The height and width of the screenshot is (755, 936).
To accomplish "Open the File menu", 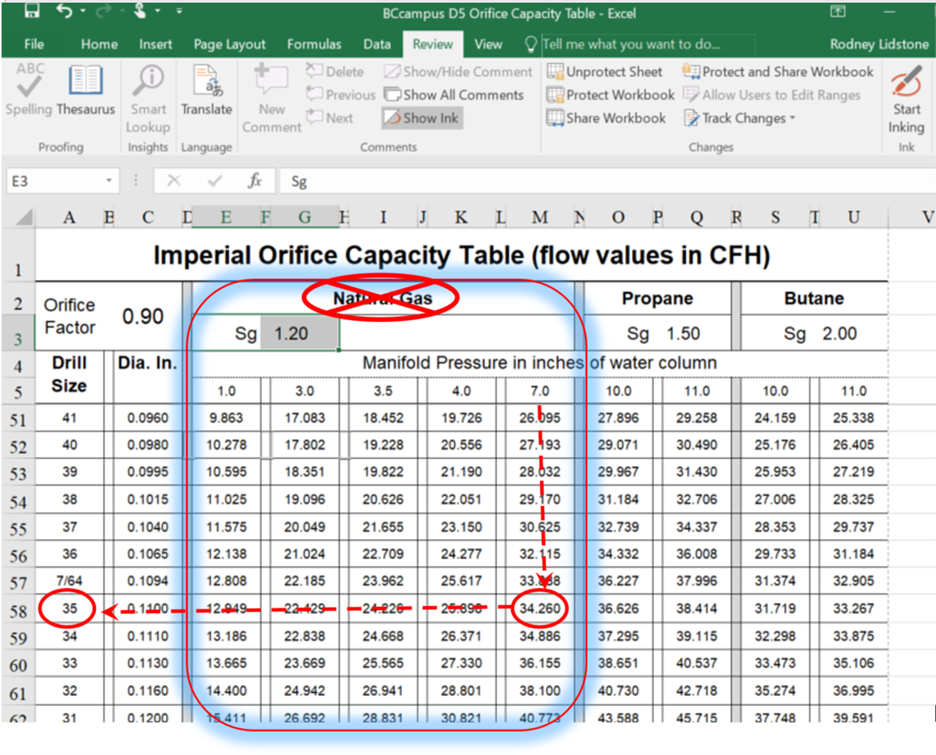I will click(34, 44).
